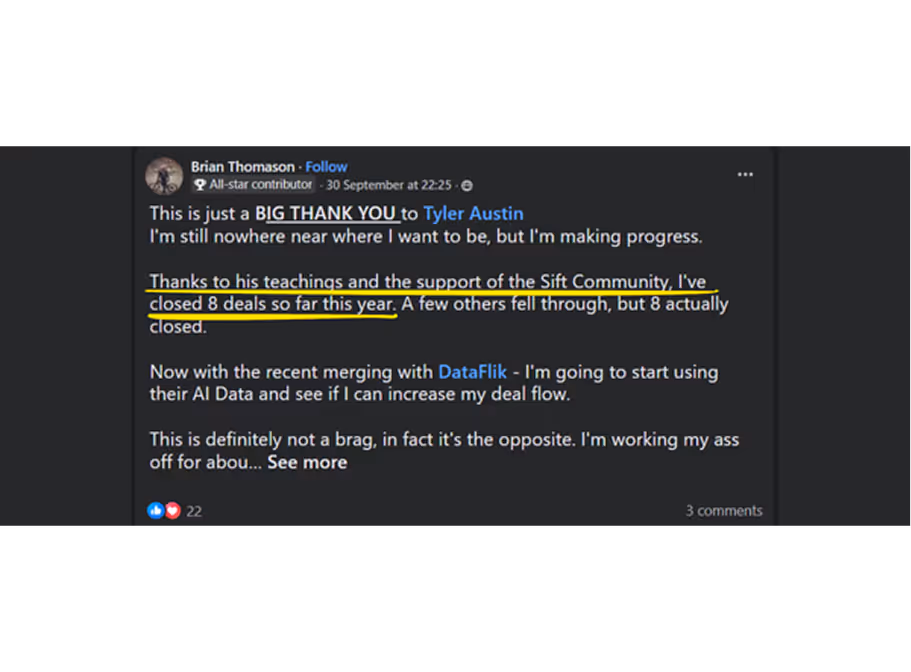The height and width of the screenshot is (672, 911).
Task: View the 22 reactions list
Action: click(x=194, y=511)
